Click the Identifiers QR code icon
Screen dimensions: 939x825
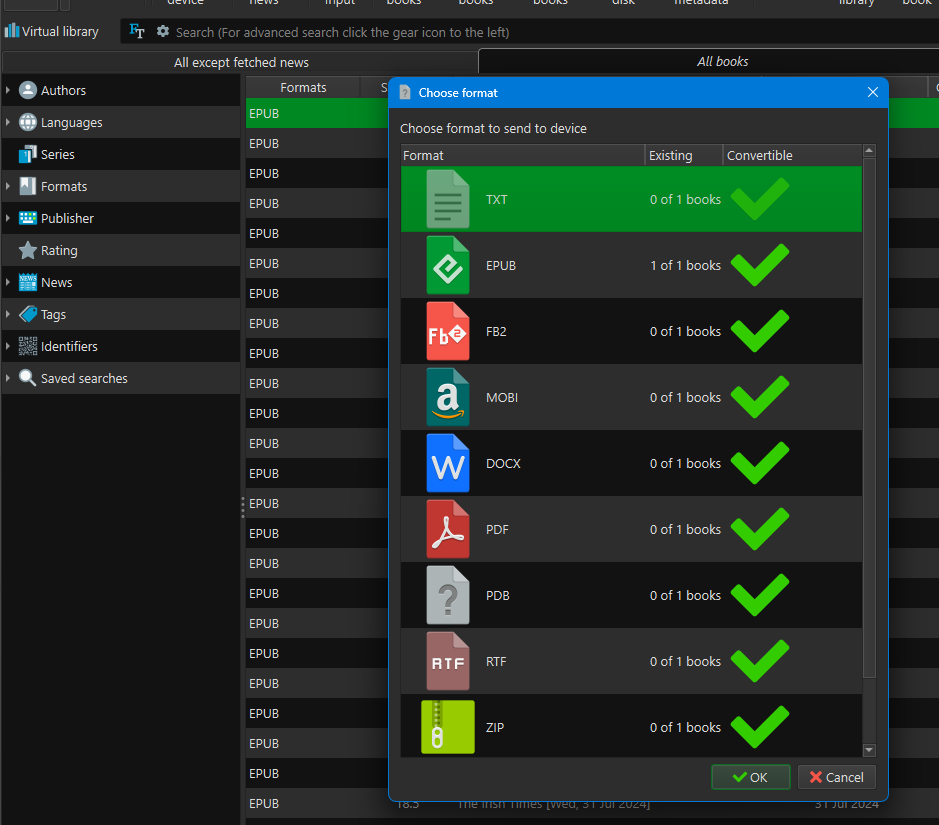pos(28,346)
